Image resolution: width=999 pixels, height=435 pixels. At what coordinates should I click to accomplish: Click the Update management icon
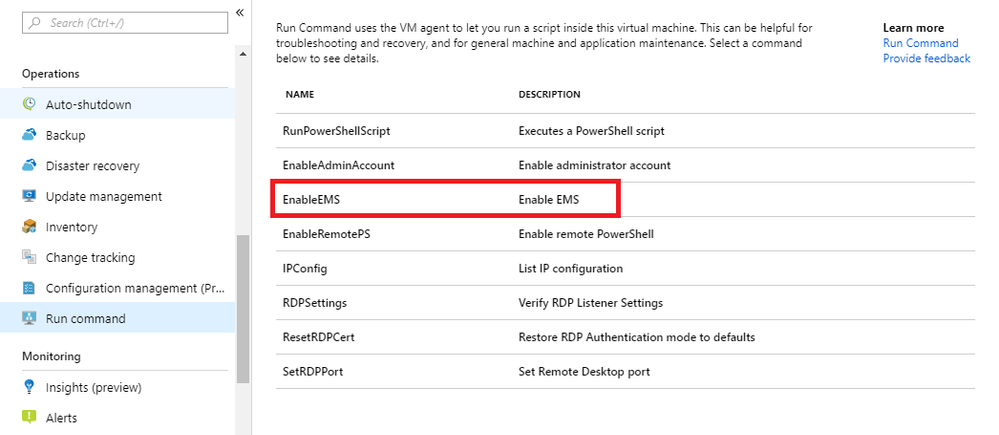(x=29, y=197)
